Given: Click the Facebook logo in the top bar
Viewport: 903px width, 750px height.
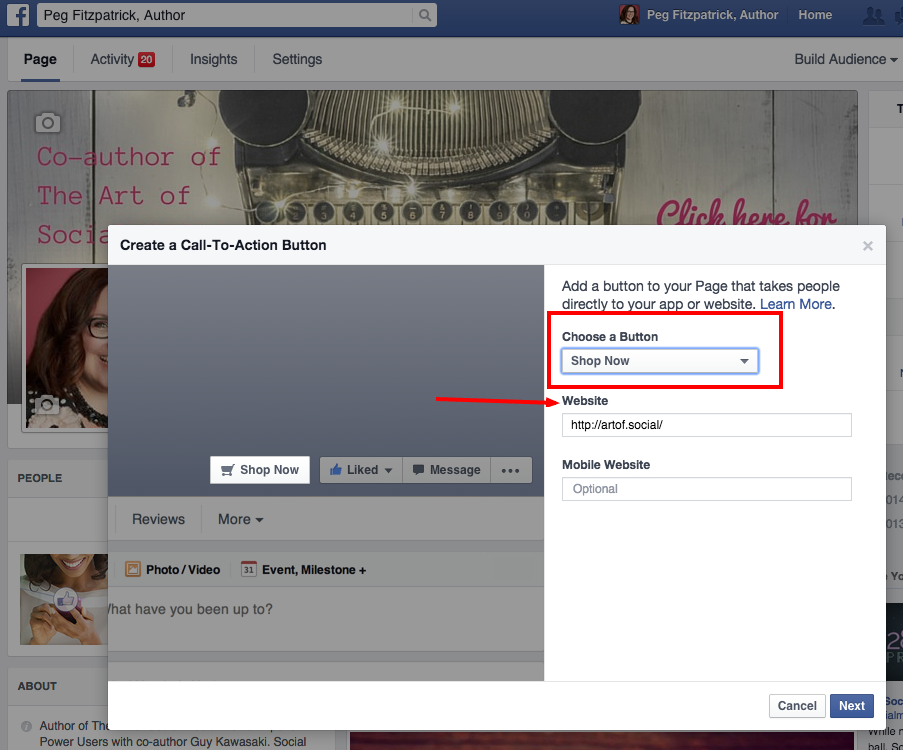Looking at the screenshot, I should click(x=17, y=15).
